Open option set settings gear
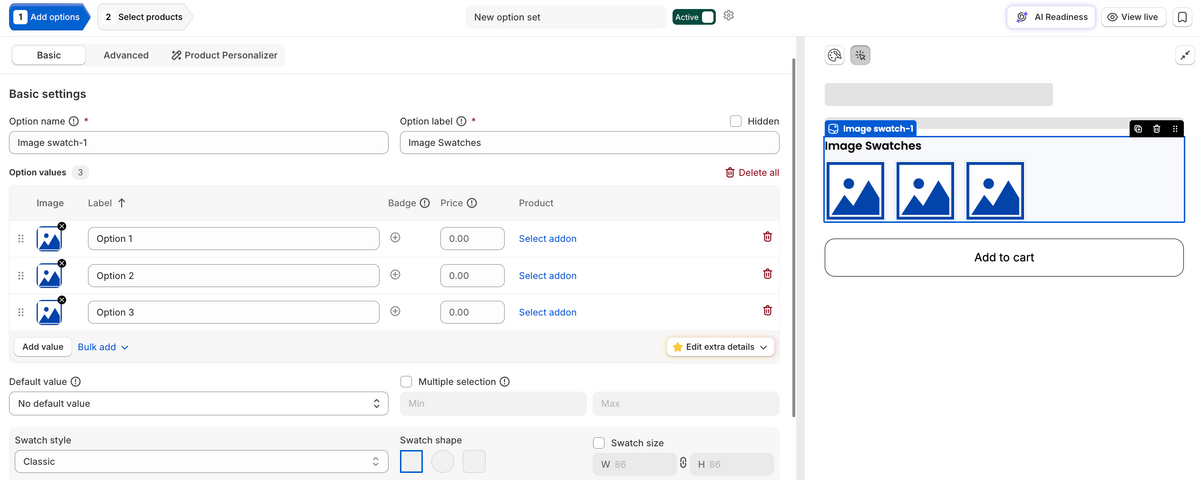Screen dimensions: 1200x480 (x=729, y=16)
